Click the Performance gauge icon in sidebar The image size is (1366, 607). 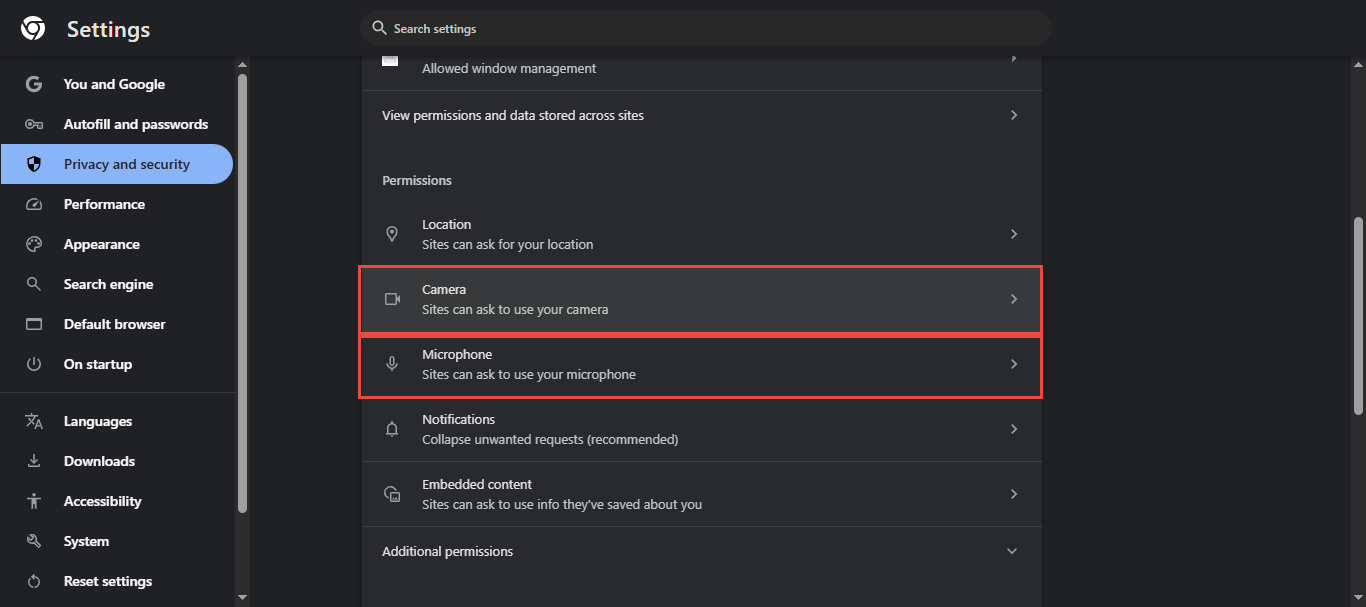(34, 204)
